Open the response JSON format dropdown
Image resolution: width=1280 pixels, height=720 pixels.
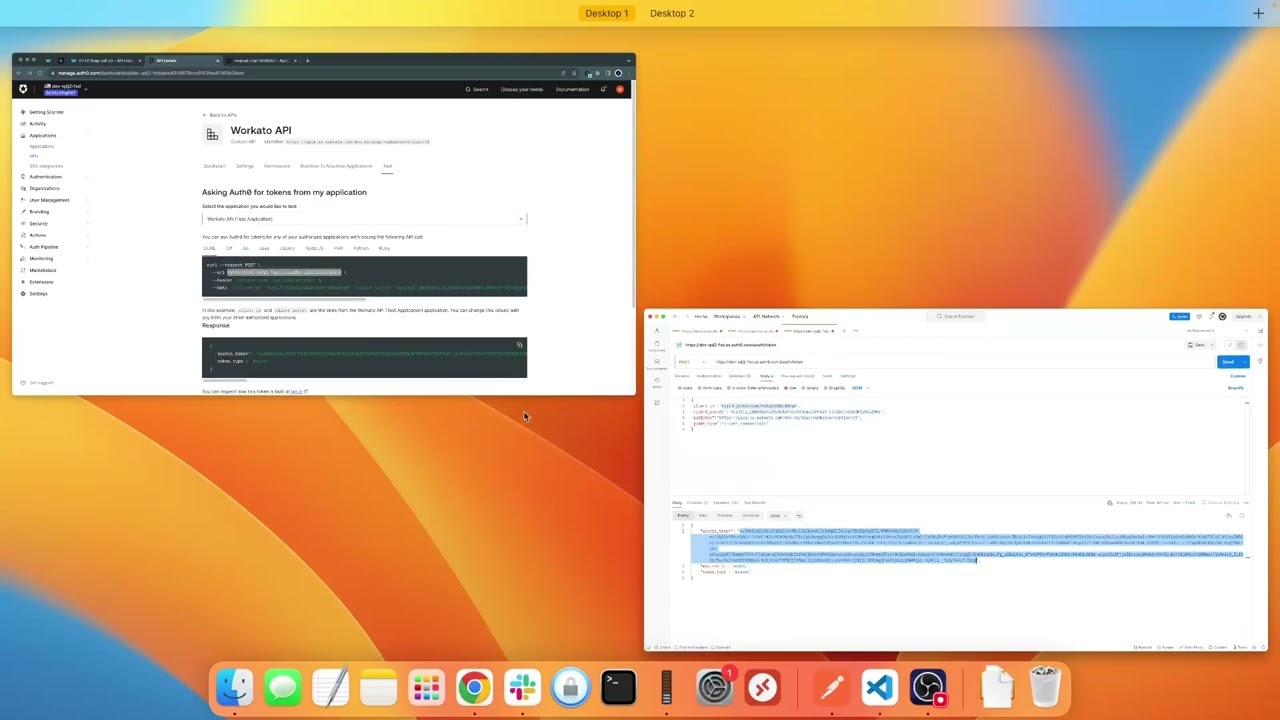click(x=778, y=515)
